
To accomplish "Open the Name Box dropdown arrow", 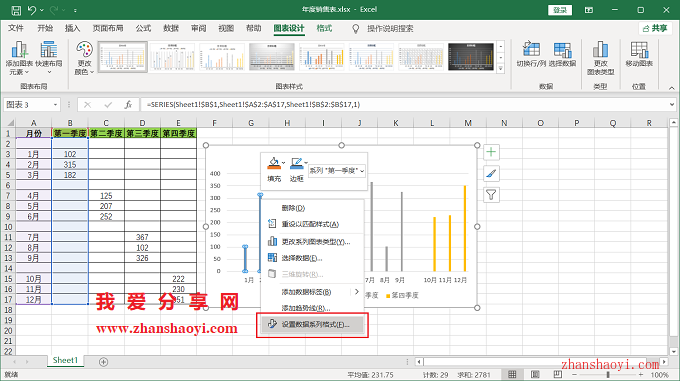I will tap(55, 105).
